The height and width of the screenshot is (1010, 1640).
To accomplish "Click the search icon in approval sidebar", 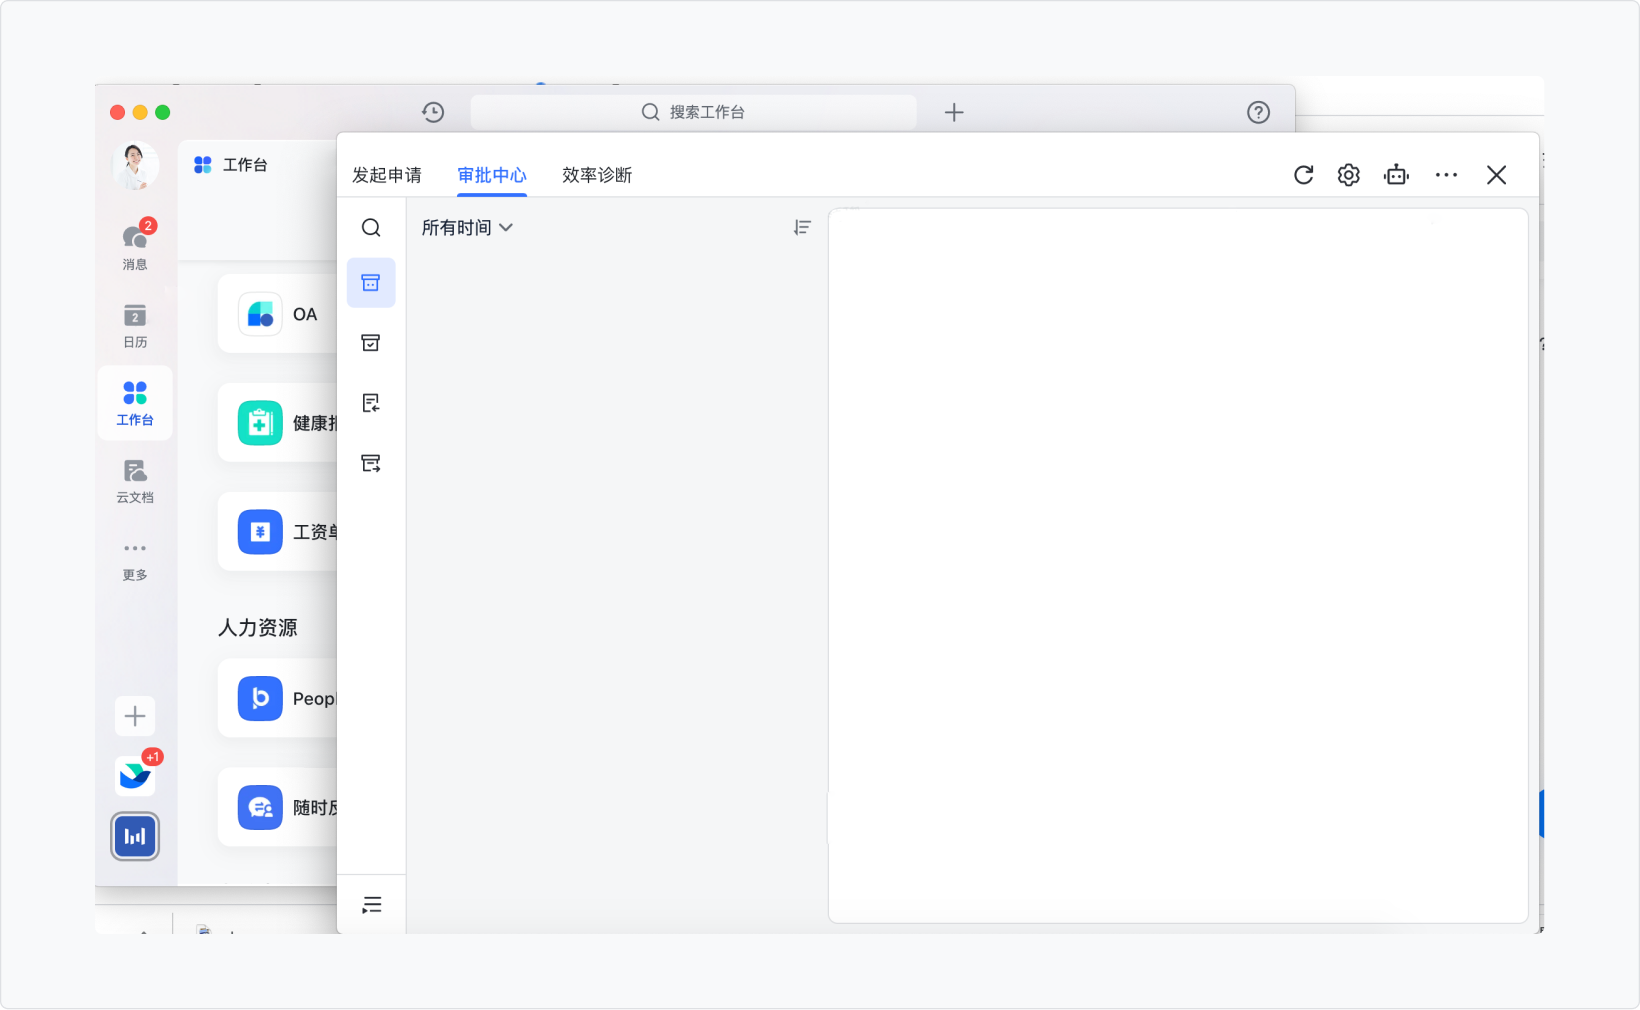I will pos(371,228).
